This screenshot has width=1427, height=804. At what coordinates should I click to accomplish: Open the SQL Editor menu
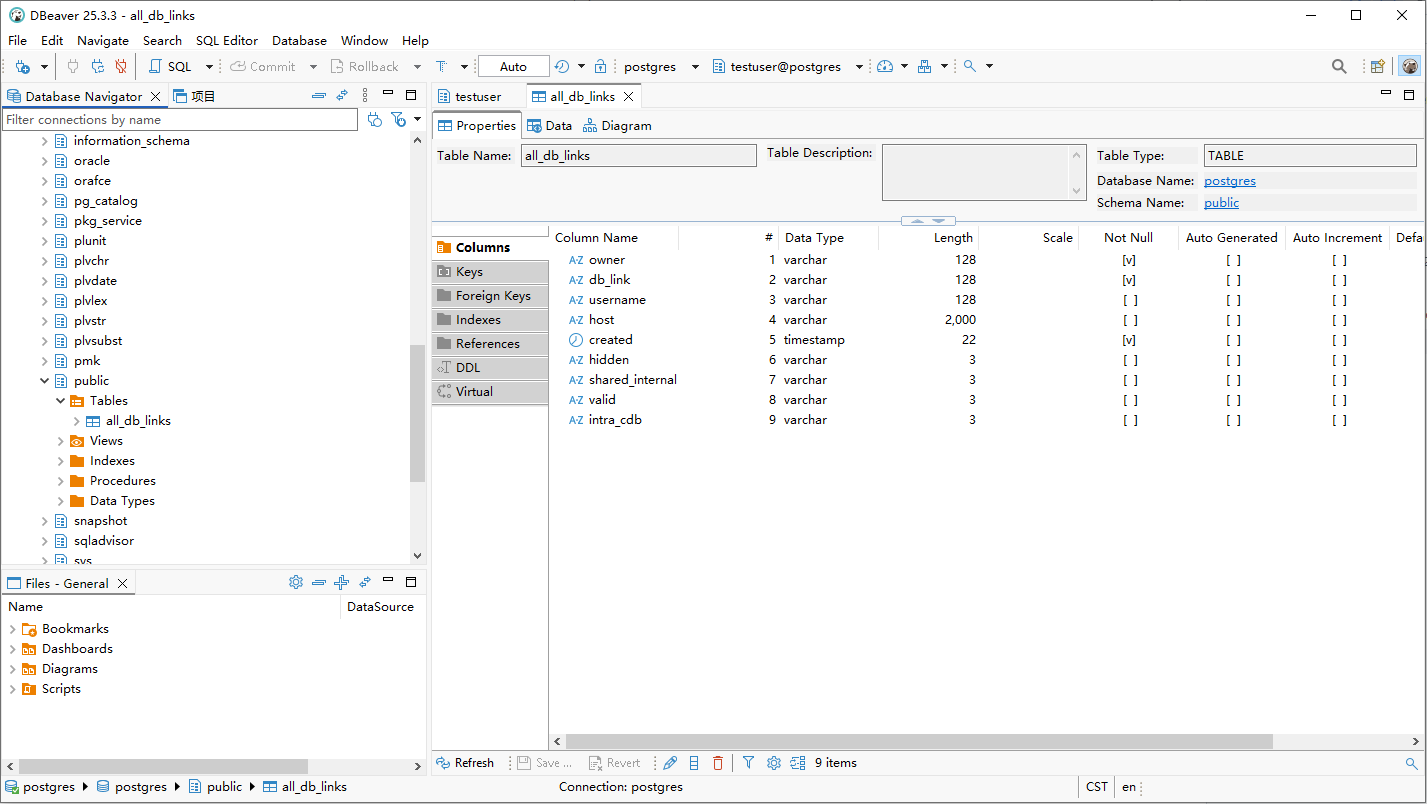tap(226, 41)
